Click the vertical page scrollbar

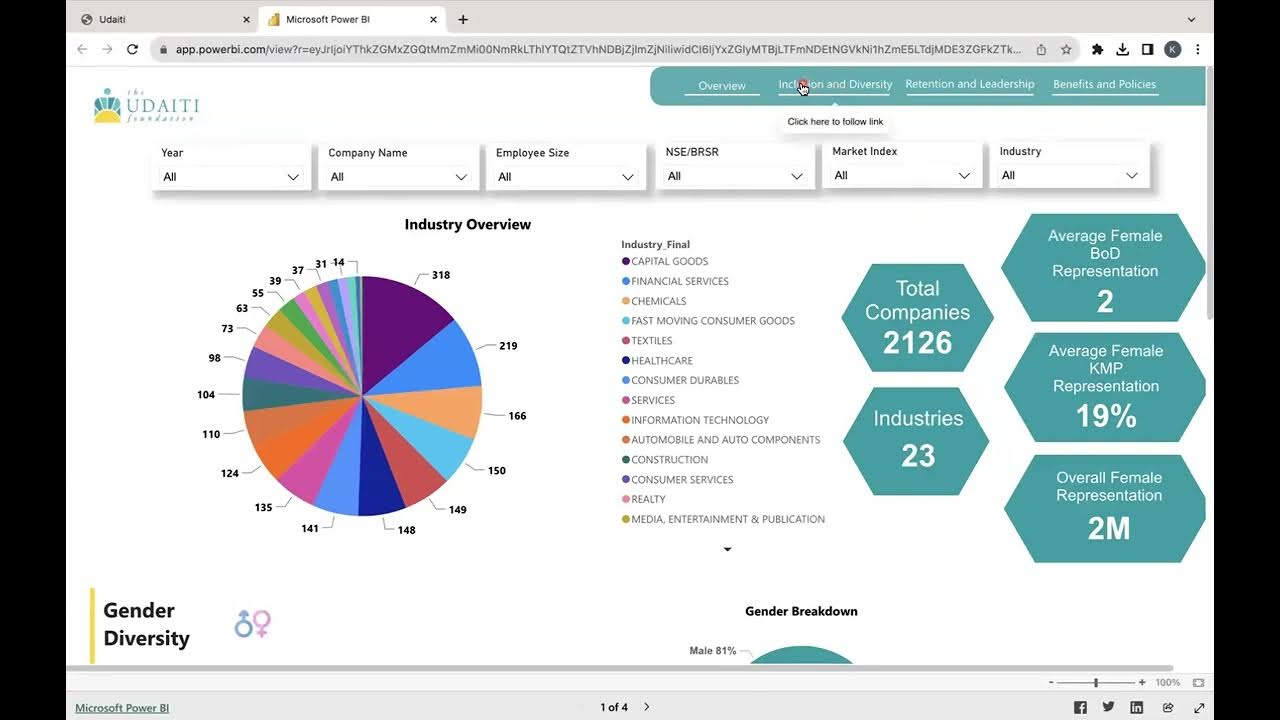click(x=1209, y=192)
